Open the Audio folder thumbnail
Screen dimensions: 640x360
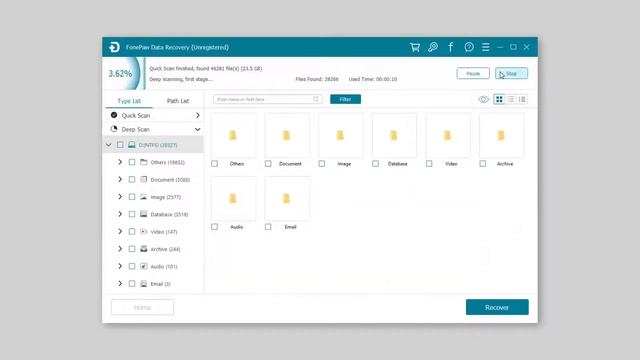point(233,199)
